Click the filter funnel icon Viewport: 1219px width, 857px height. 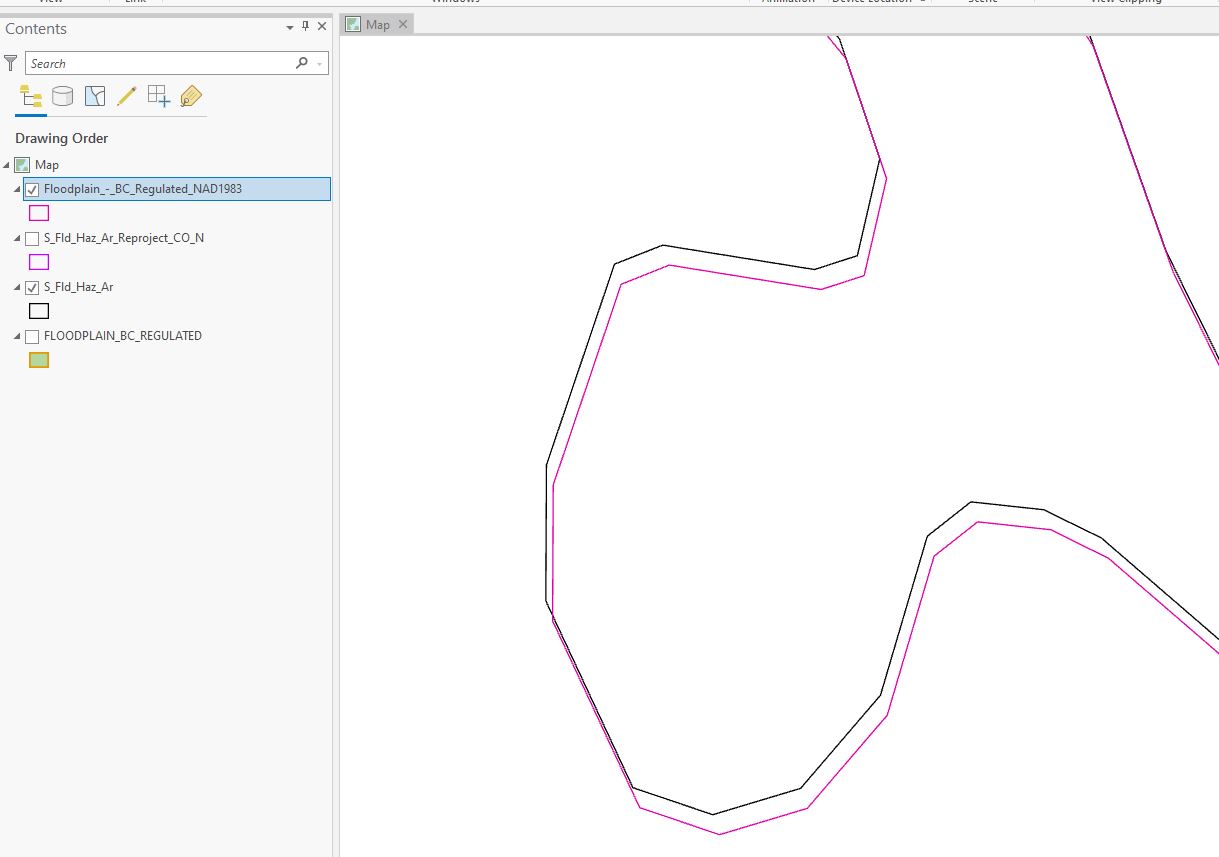tap(11, 63)
